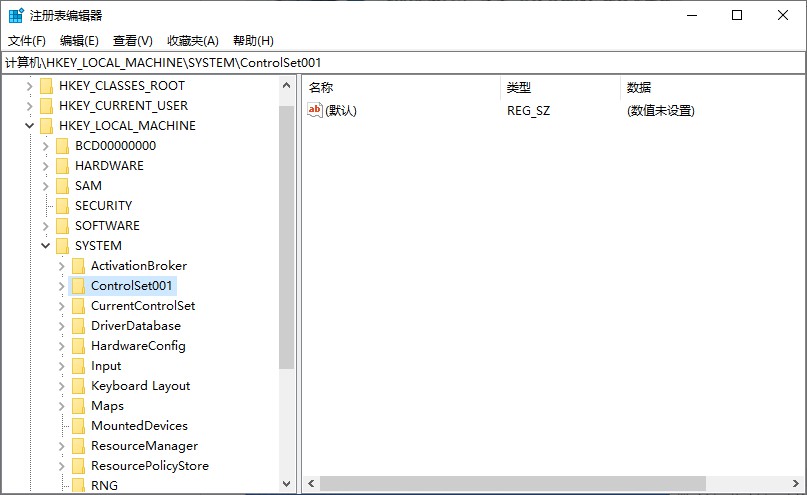The height and width of the screenshot is (495, 807).
Task: Click the HKEY_CLASSES_ROOT folder icon
Action: tap(46, 86)
